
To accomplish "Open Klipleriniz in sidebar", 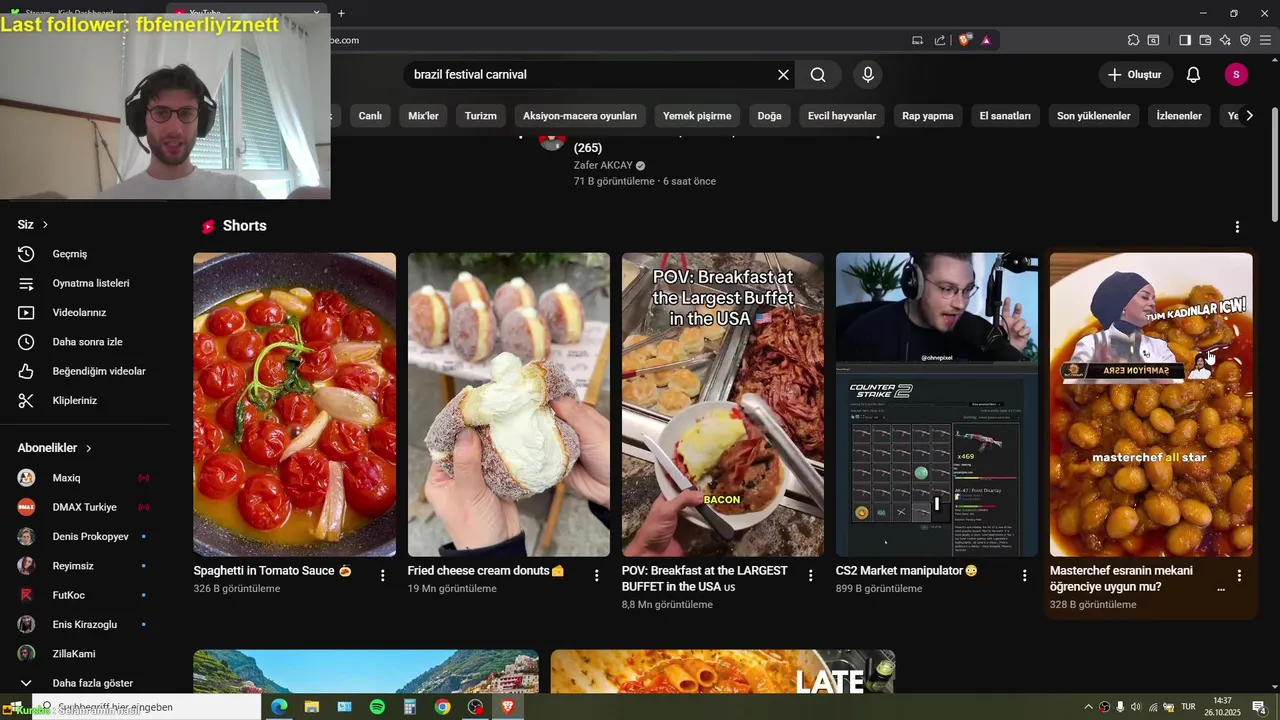I will (x=84, y=400).
